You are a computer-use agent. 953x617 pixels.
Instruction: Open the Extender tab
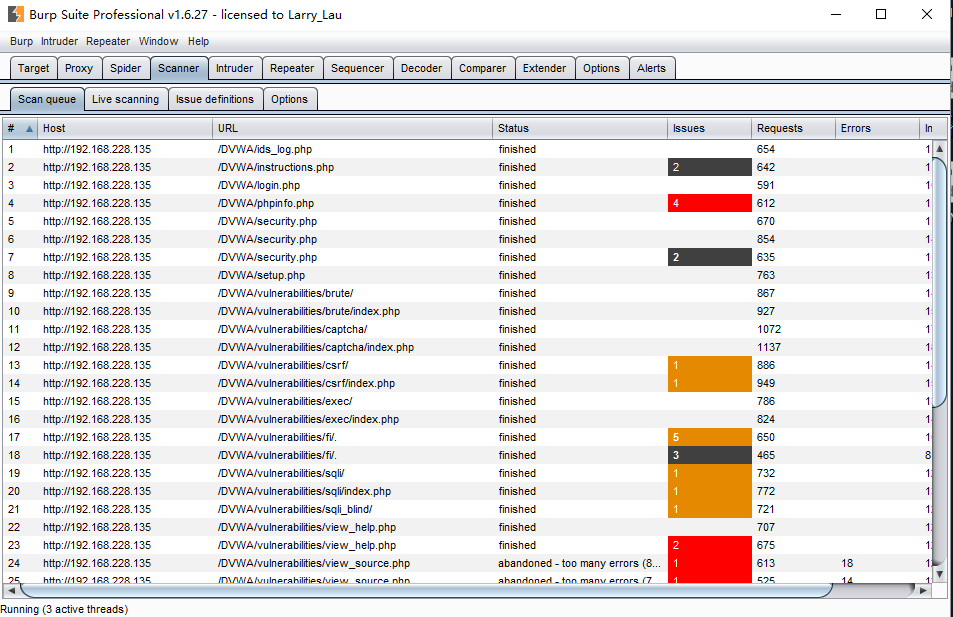[544, 68]
